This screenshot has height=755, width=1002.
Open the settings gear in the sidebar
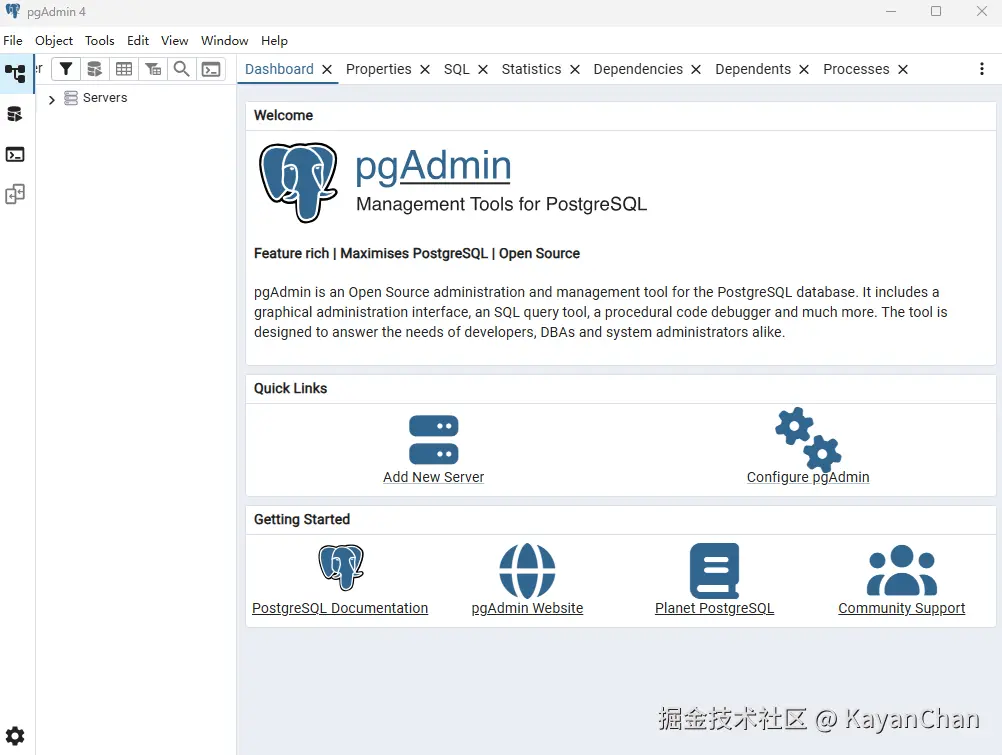coord(15,736)
